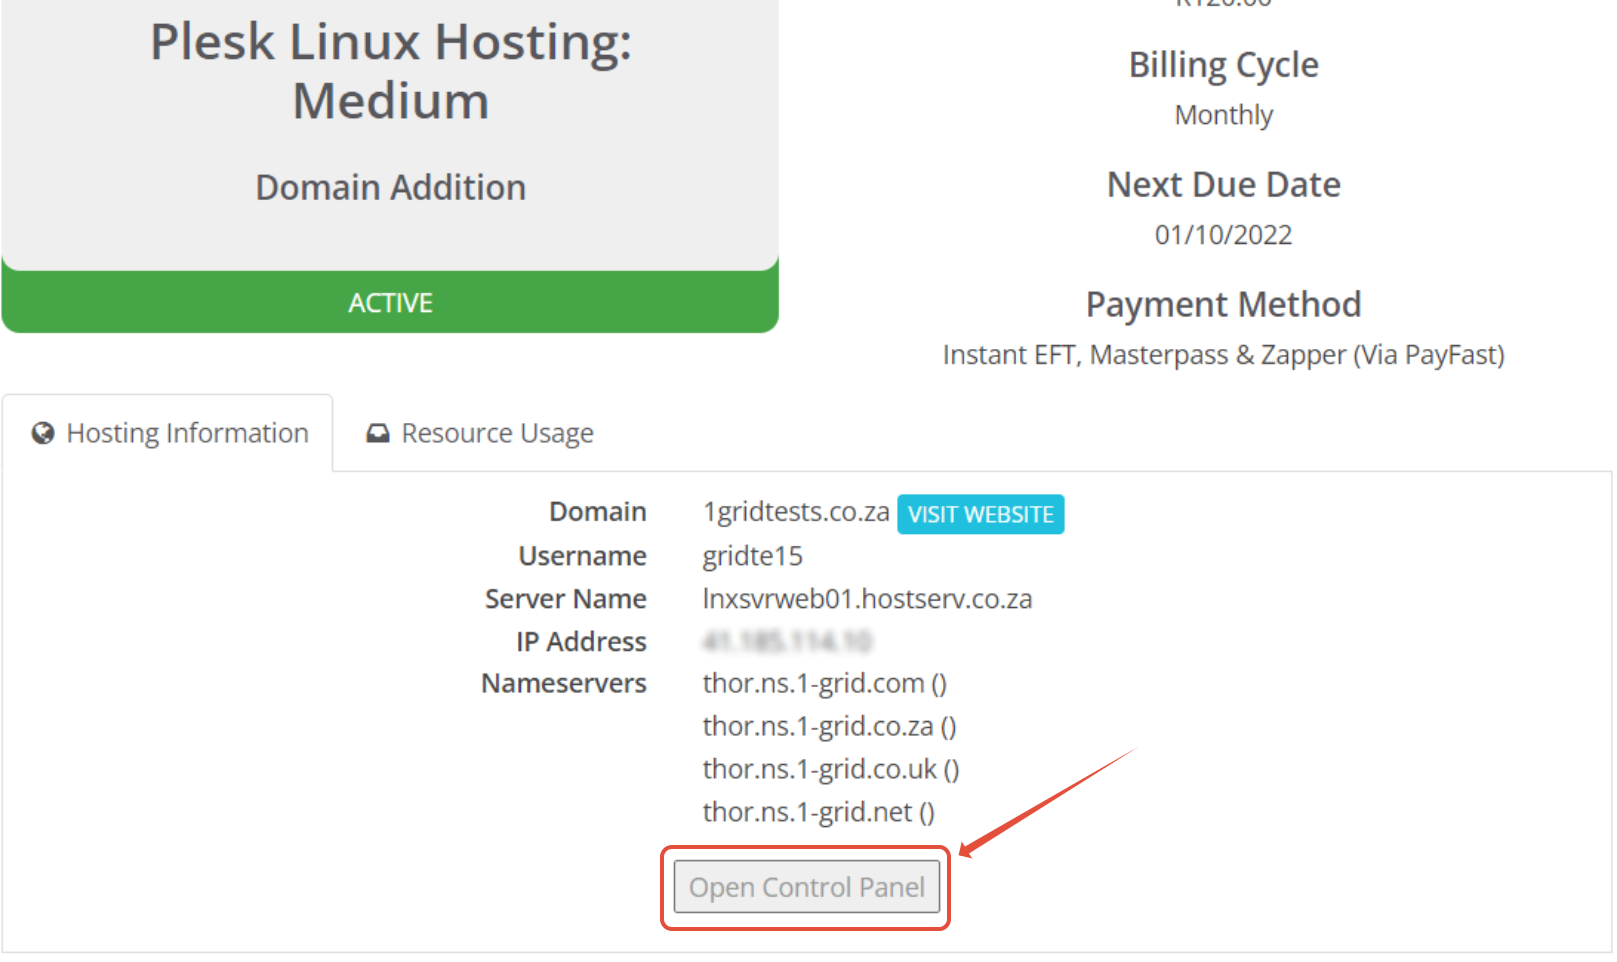Select the server name lnxsvrweb01.hostserv.co.za

867,599
